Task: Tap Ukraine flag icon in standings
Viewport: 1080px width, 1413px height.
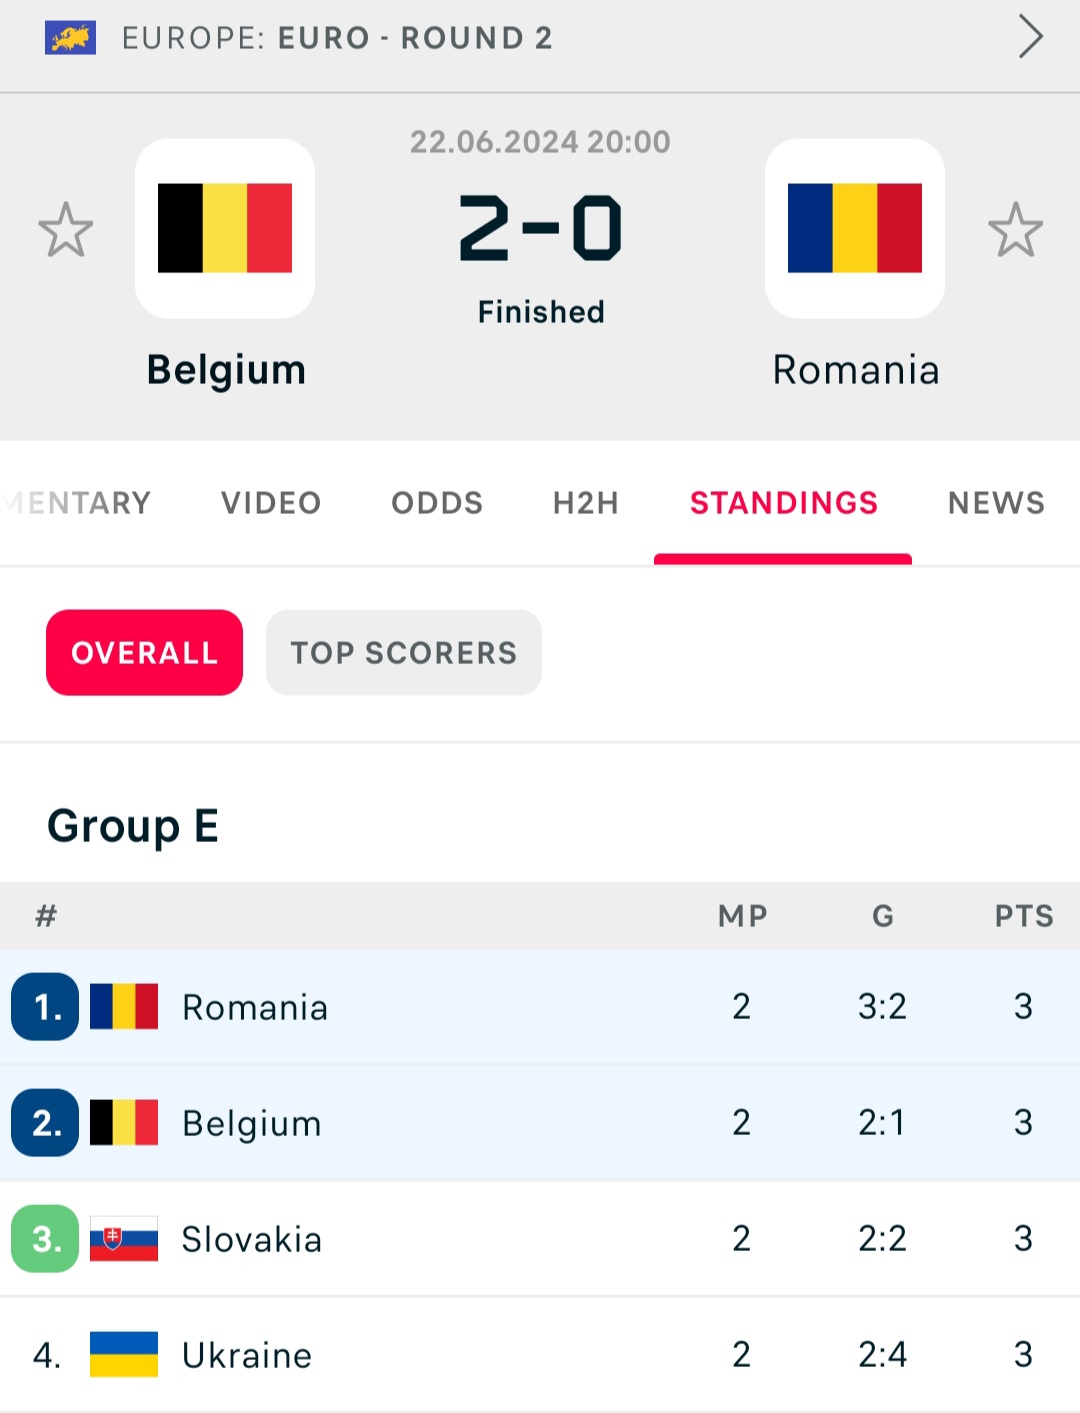Action: (124, 1355)
